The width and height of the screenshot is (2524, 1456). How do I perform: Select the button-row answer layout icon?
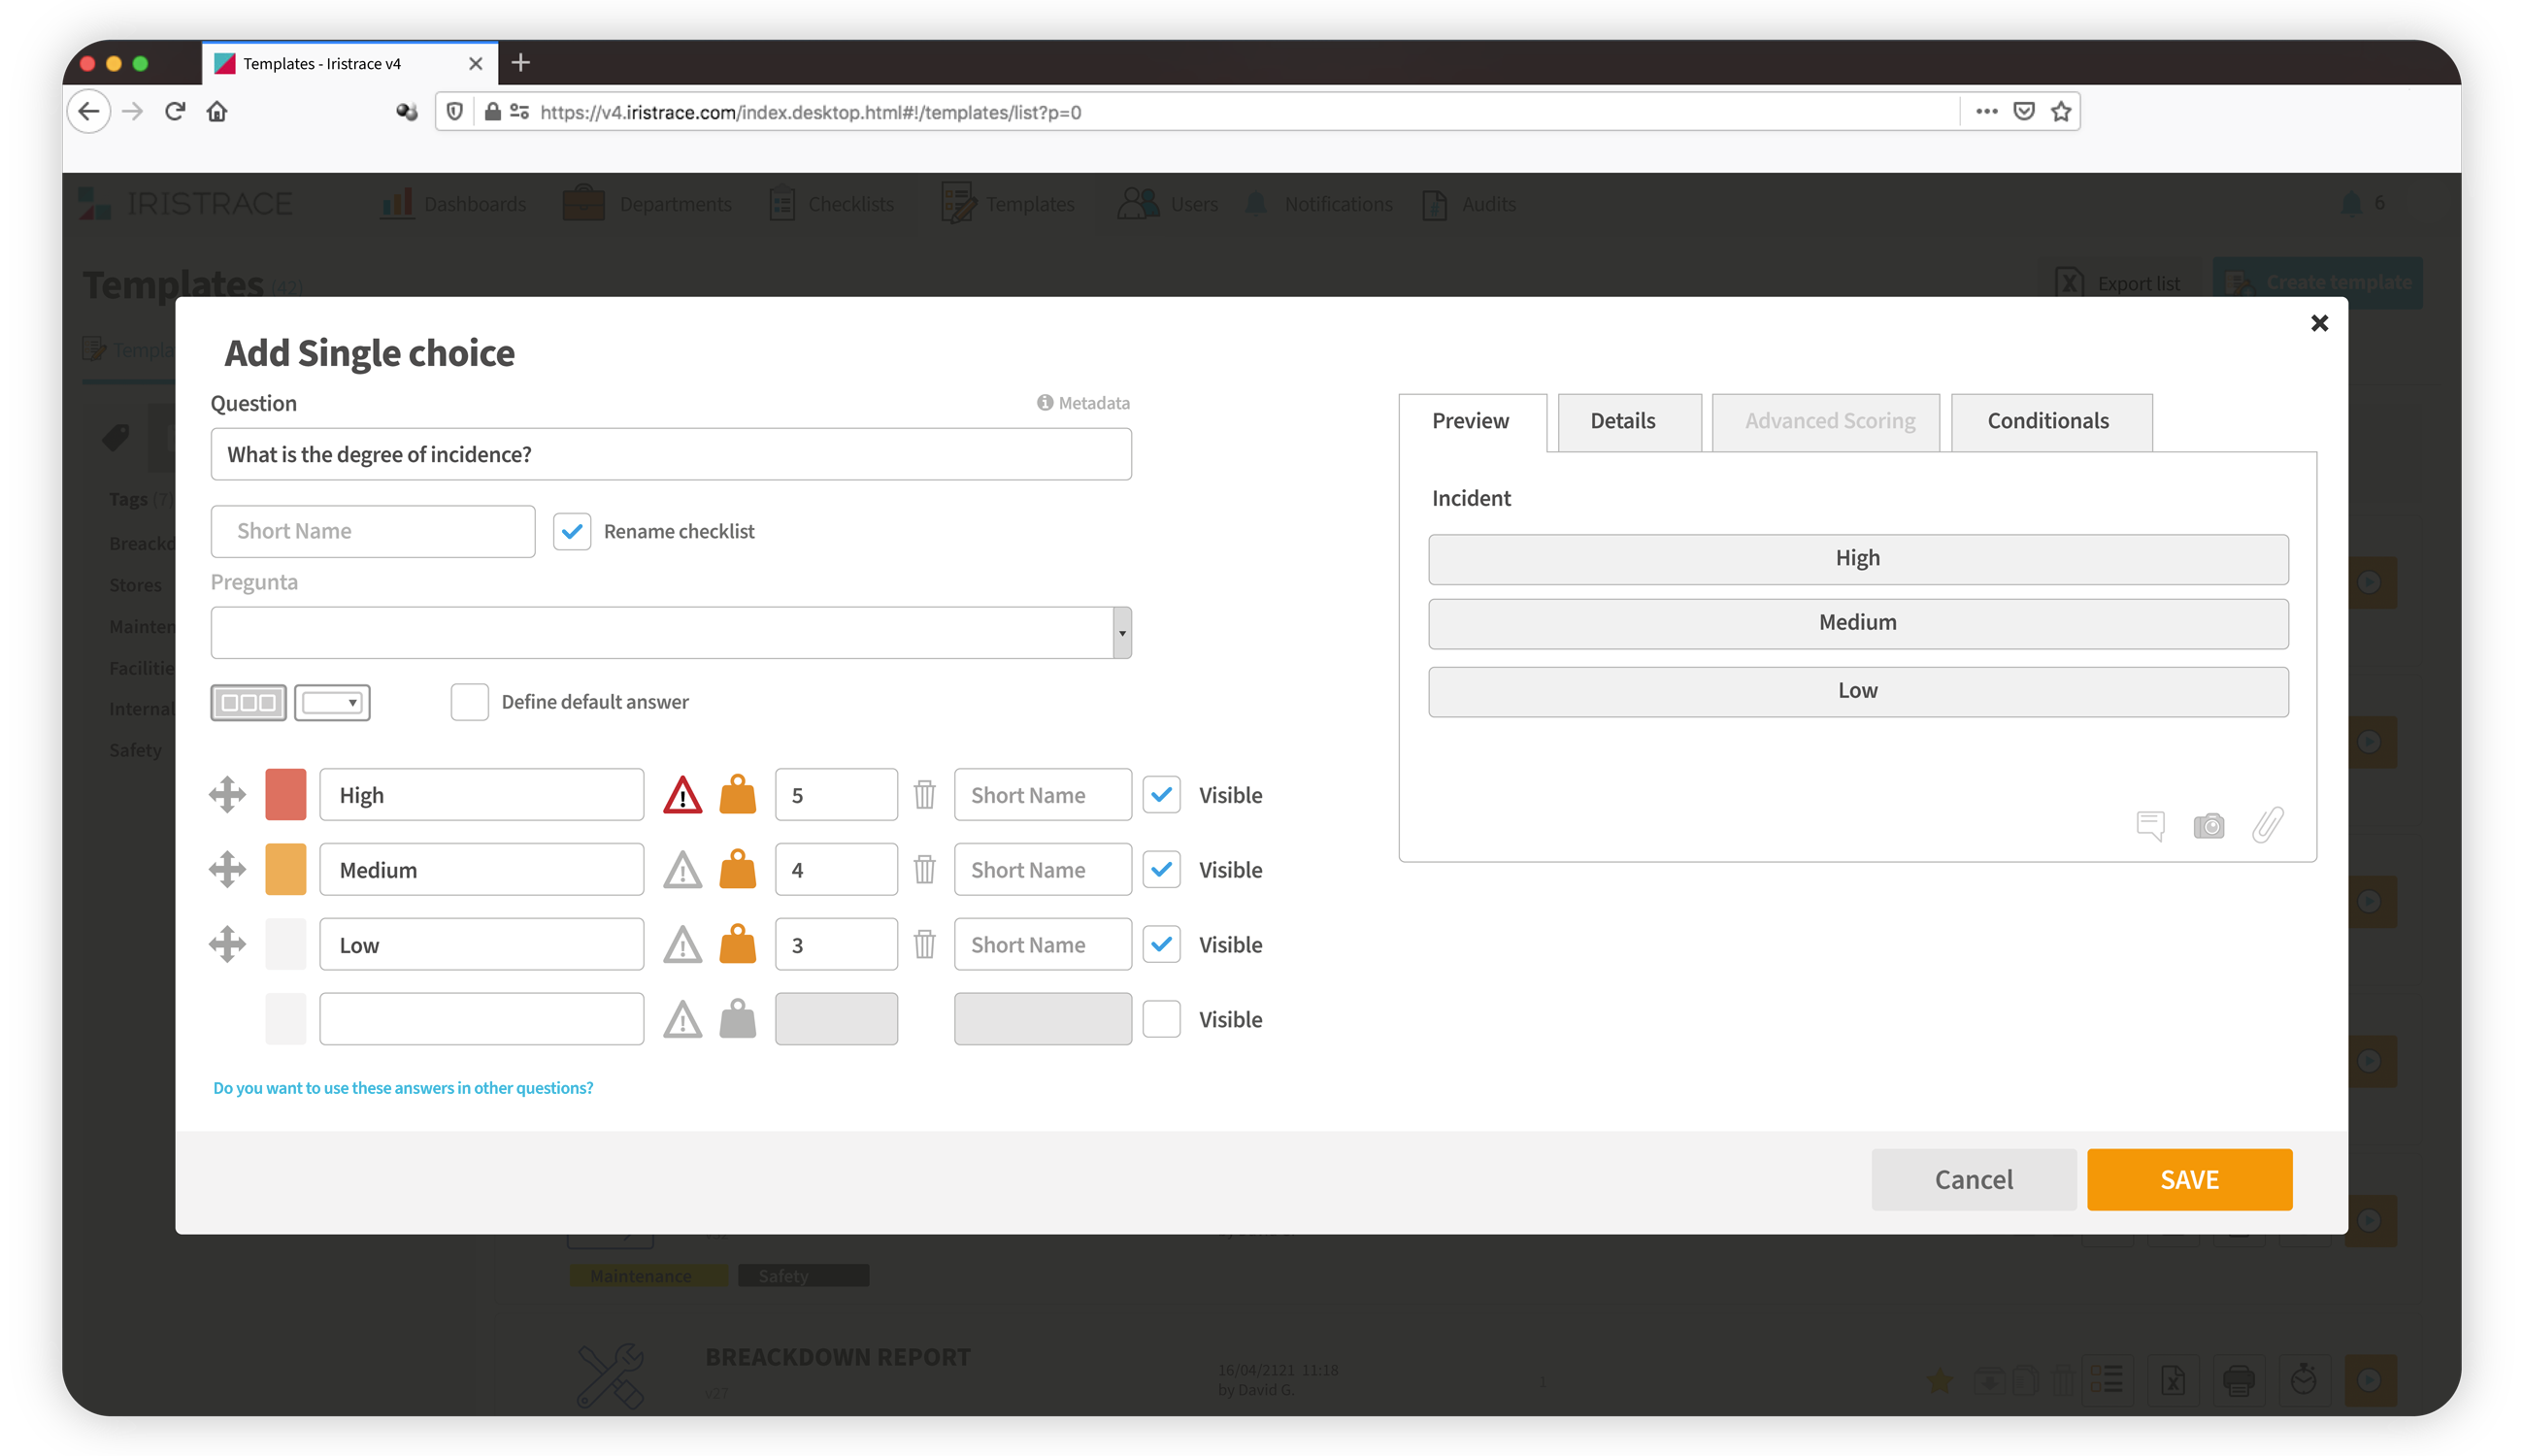point(248,702)
